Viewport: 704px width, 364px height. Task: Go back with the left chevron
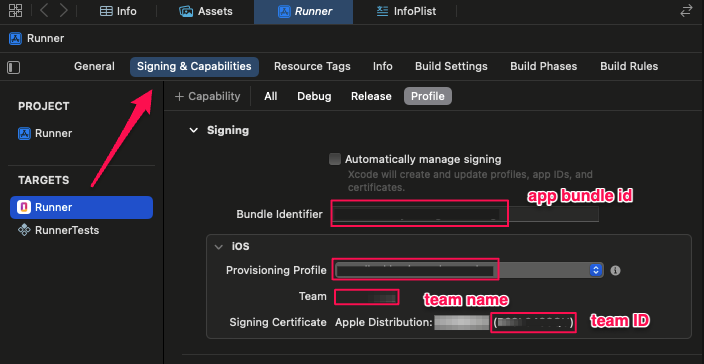pos(44,10)
